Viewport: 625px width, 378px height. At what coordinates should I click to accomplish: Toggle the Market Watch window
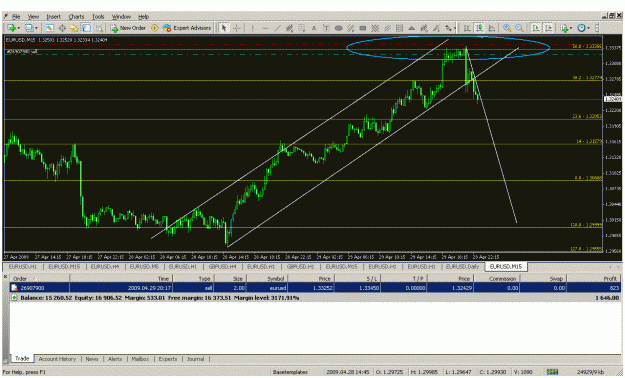(49, 28)
